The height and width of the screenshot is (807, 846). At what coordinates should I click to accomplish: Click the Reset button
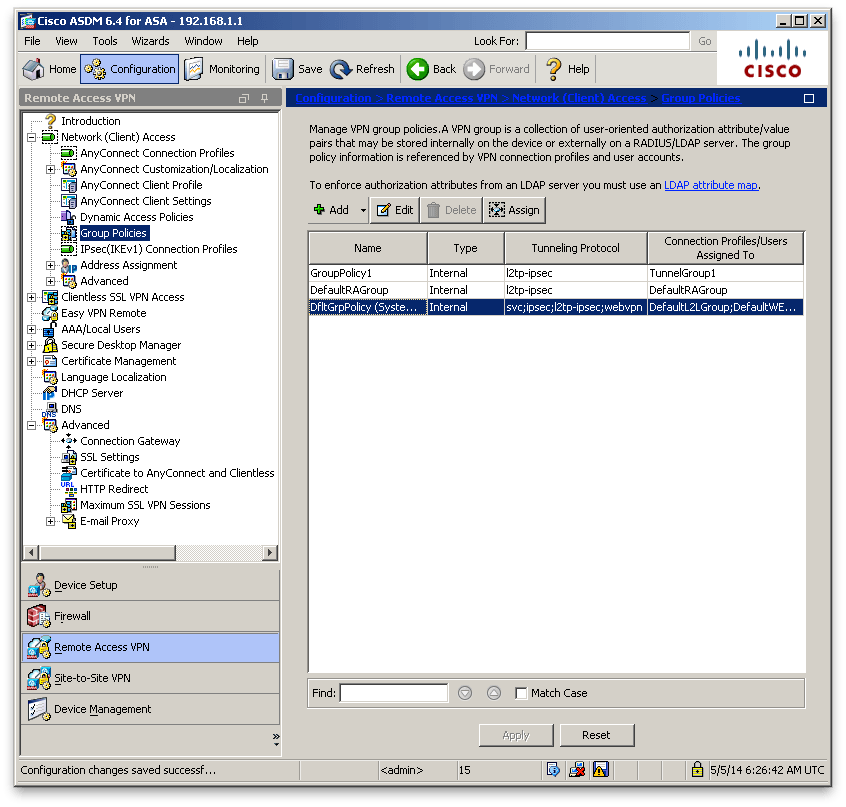pyautogui.click(x=597, y=735)
